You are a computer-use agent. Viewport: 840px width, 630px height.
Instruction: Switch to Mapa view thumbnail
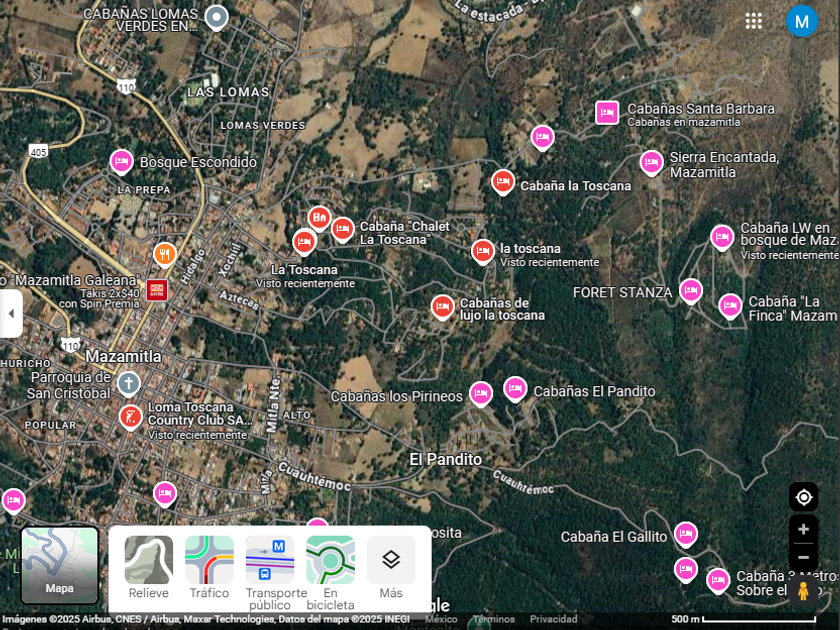point(59,565)
